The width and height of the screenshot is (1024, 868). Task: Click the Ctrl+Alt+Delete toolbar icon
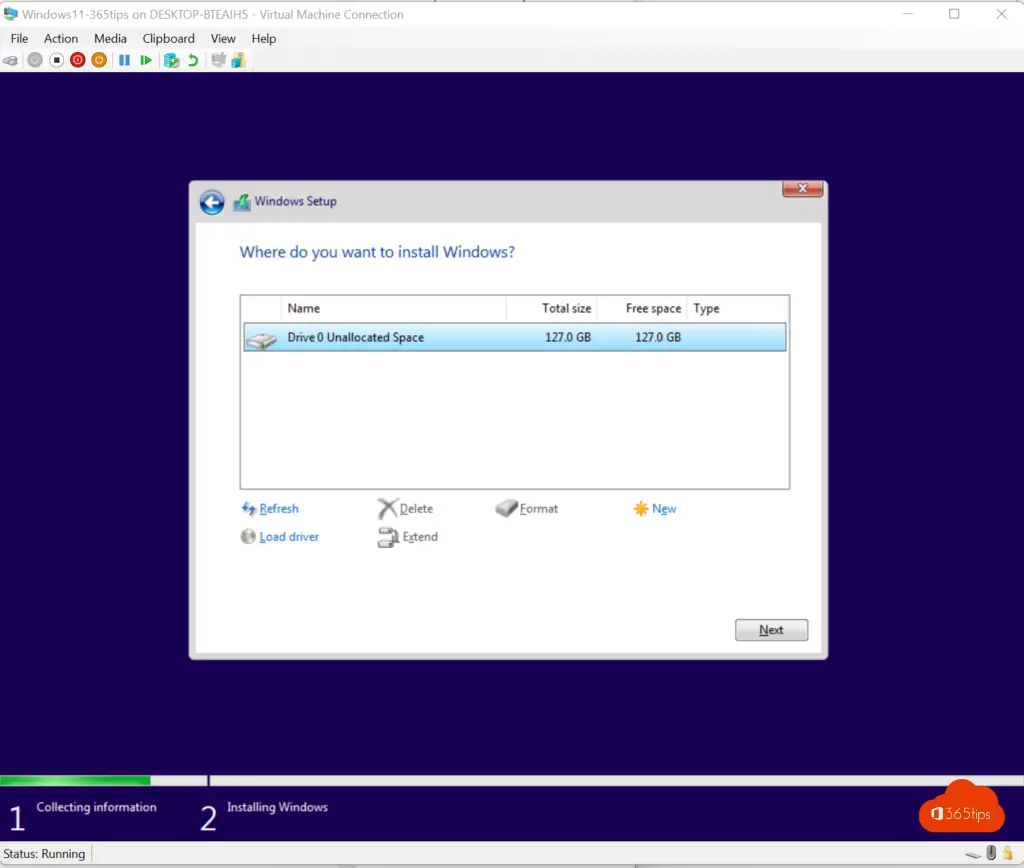coord(11,60)
